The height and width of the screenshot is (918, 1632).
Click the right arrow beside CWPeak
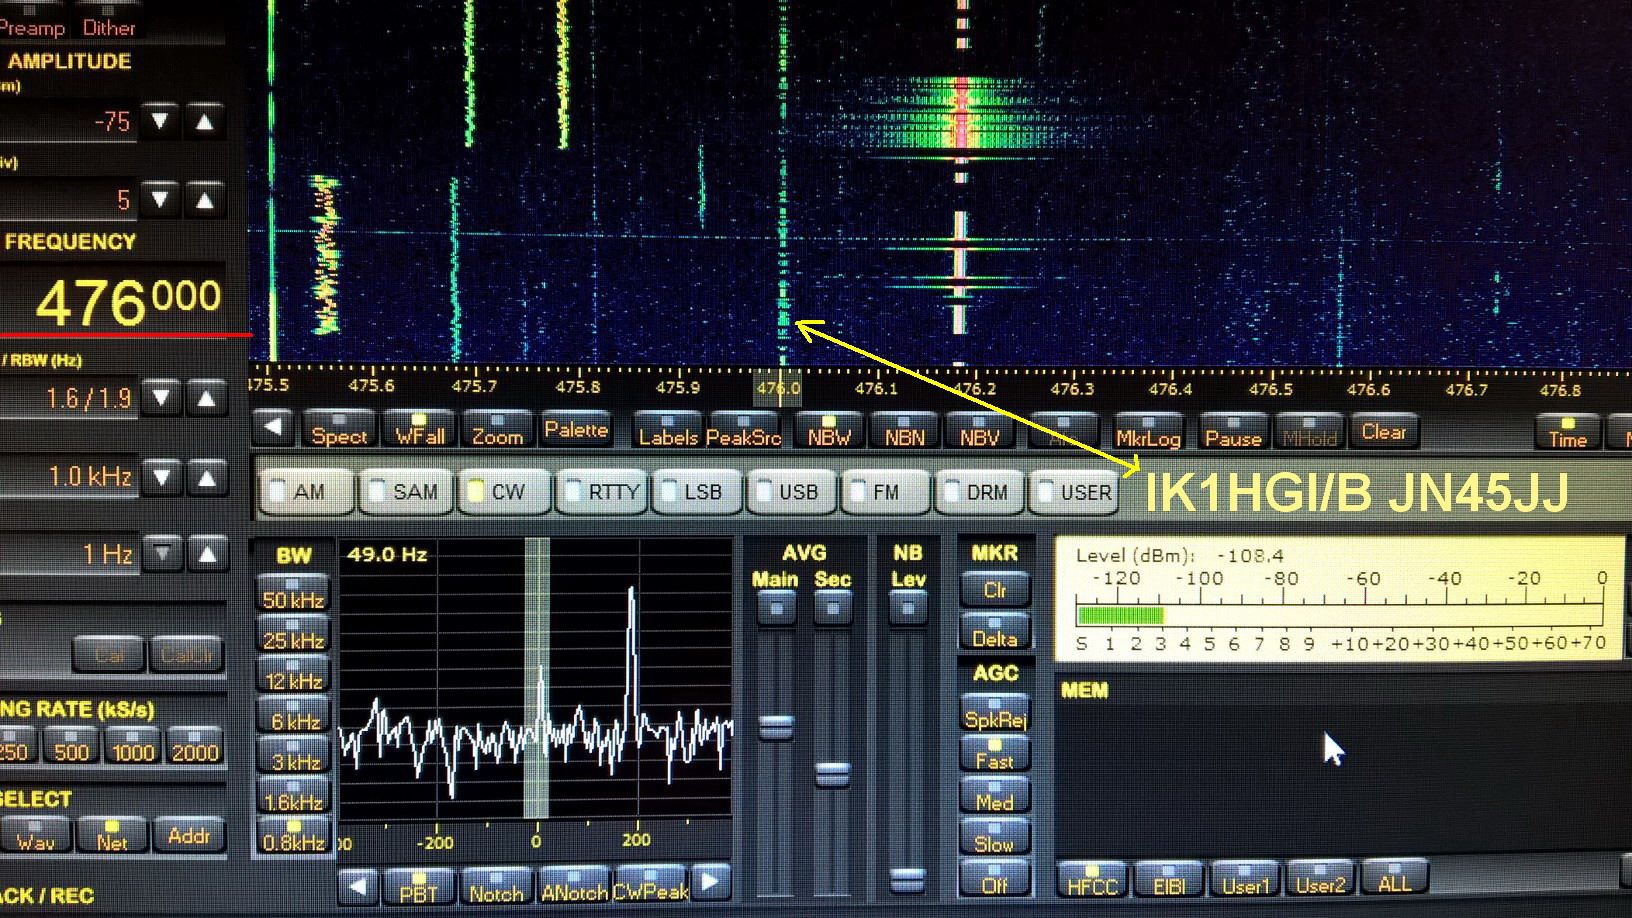(710, 883)
